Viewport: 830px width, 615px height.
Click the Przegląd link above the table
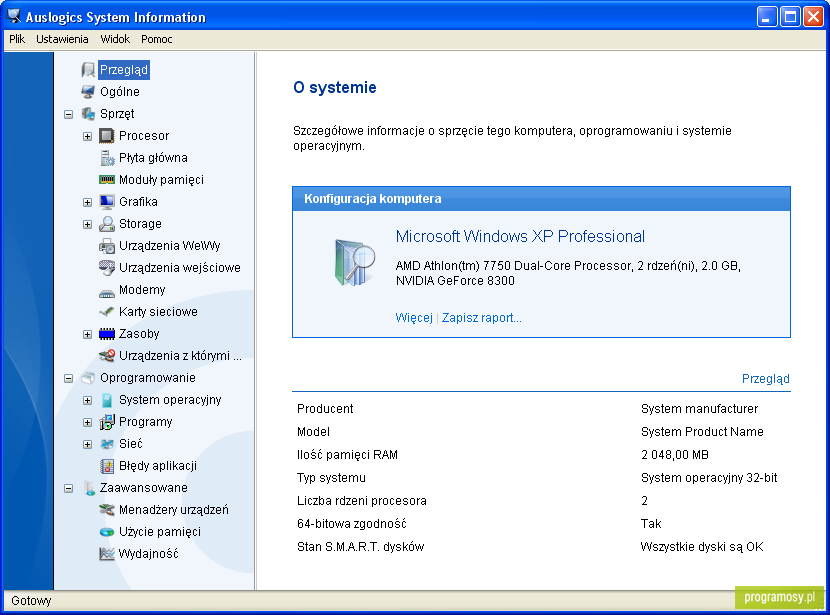(765, 379)
